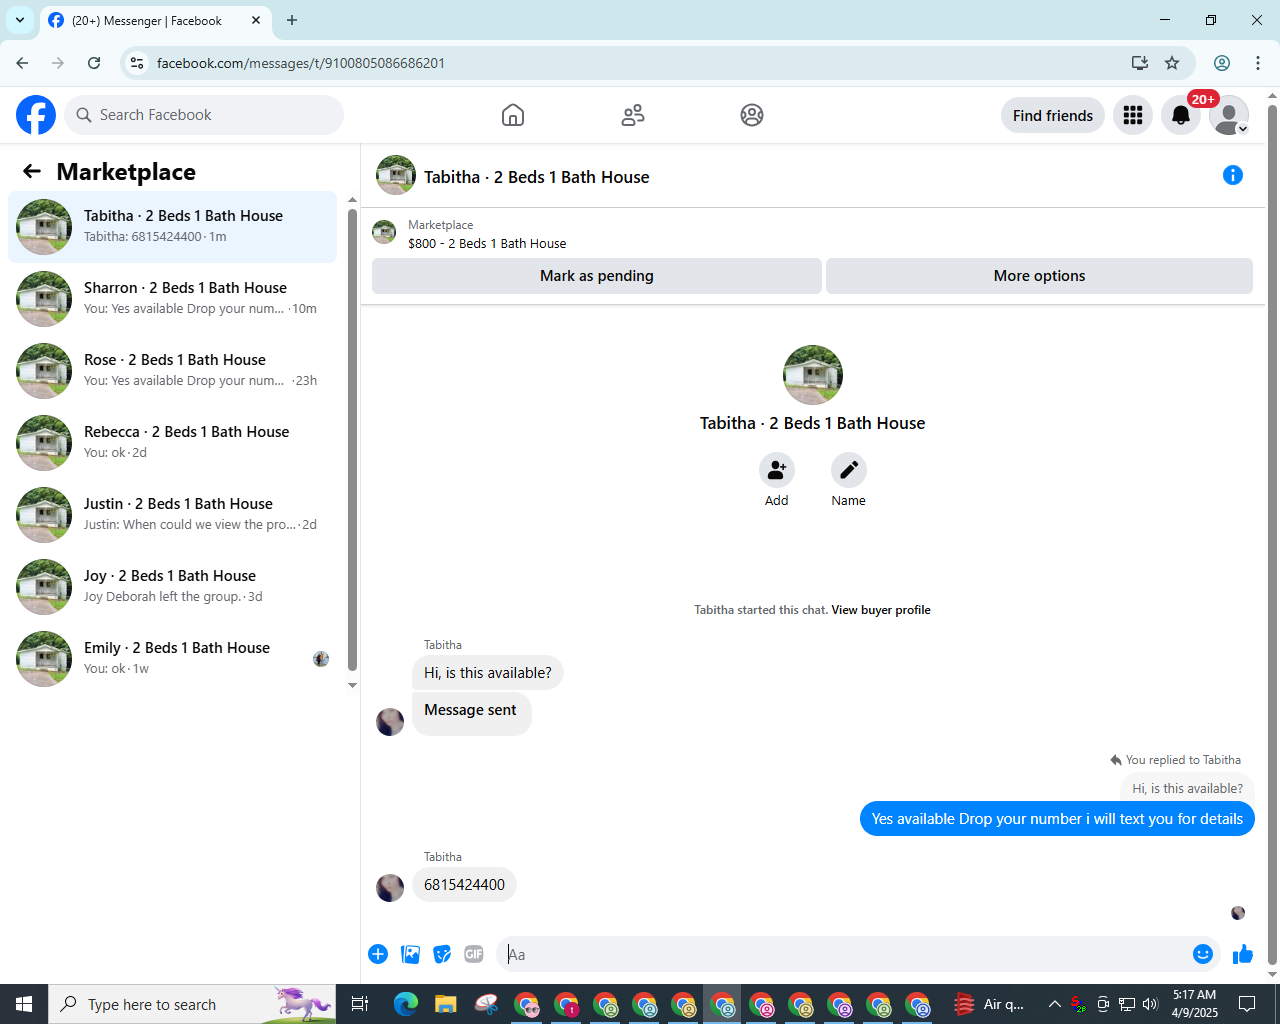
Task: Click the address bar URL
Action: (x=301, y=63)
